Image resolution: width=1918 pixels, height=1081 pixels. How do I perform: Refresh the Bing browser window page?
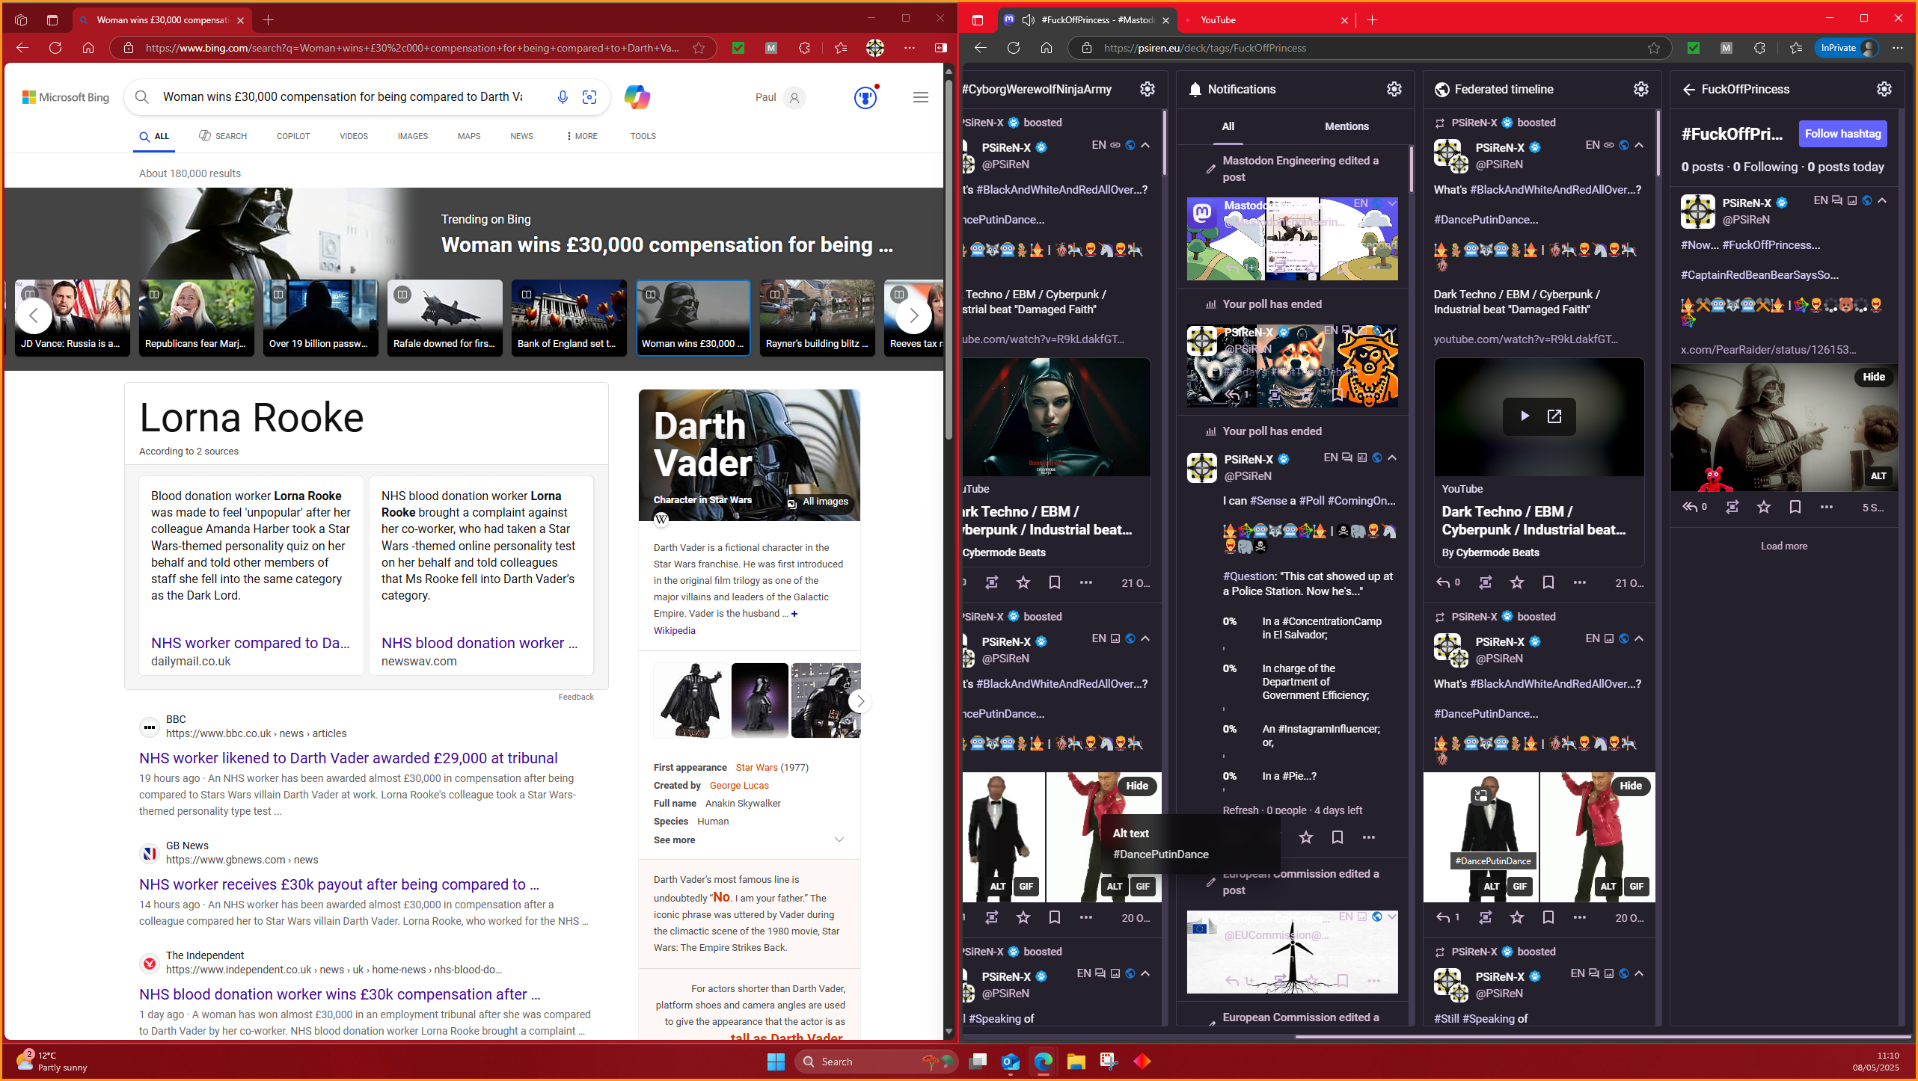click(x=55, y=47)
